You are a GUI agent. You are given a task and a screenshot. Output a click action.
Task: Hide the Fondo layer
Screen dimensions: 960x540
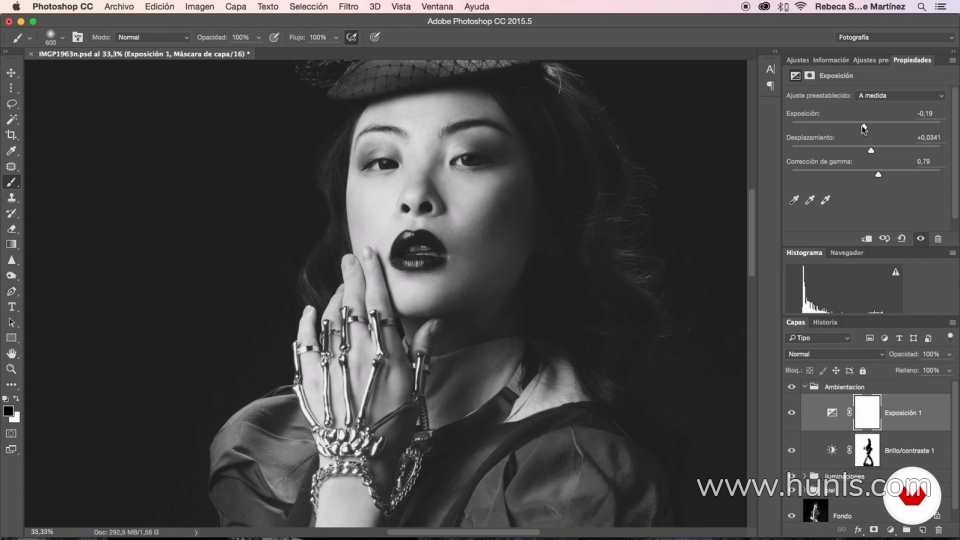(791, 516)
